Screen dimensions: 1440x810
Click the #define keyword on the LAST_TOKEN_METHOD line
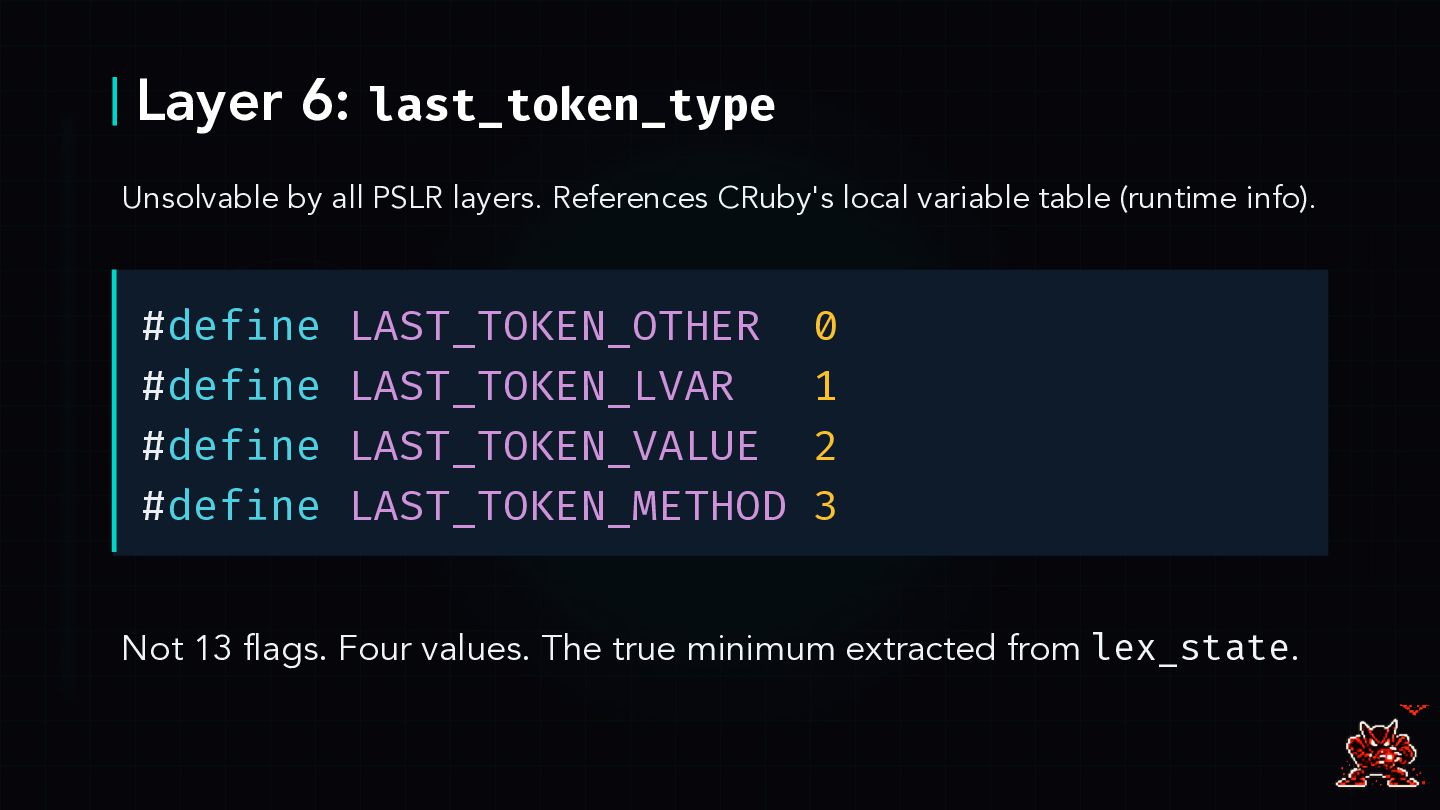click(231, 506)
